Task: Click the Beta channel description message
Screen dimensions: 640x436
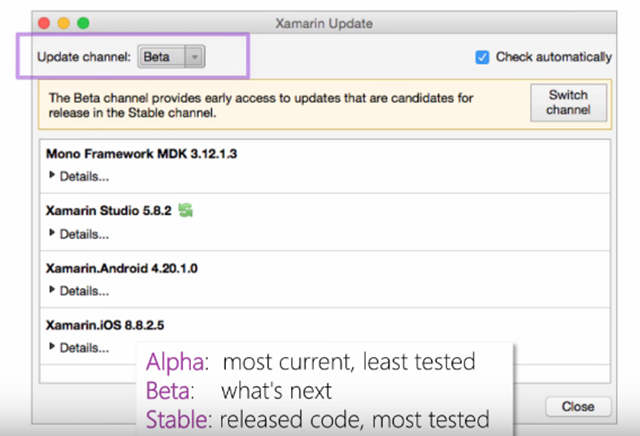Action: 261,105
